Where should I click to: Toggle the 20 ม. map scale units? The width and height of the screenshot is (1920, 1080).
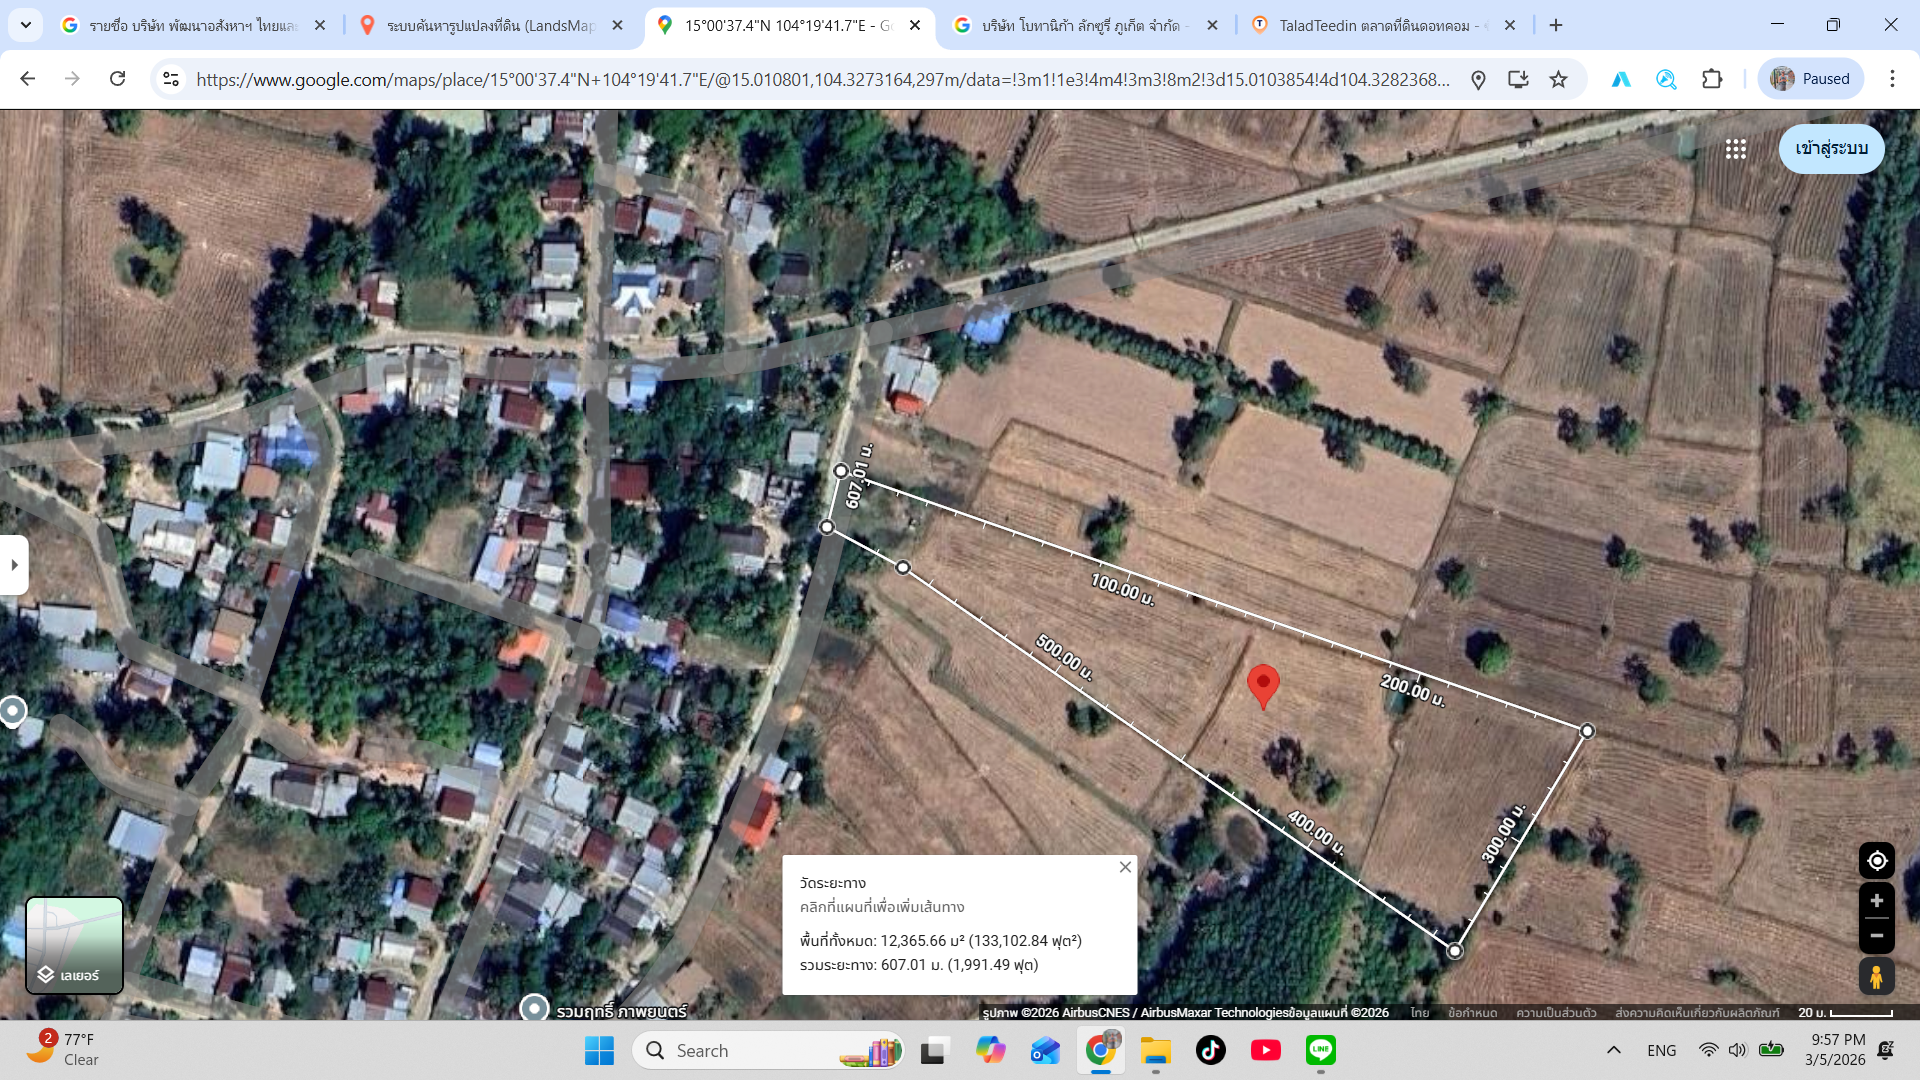point(1845,1013)
